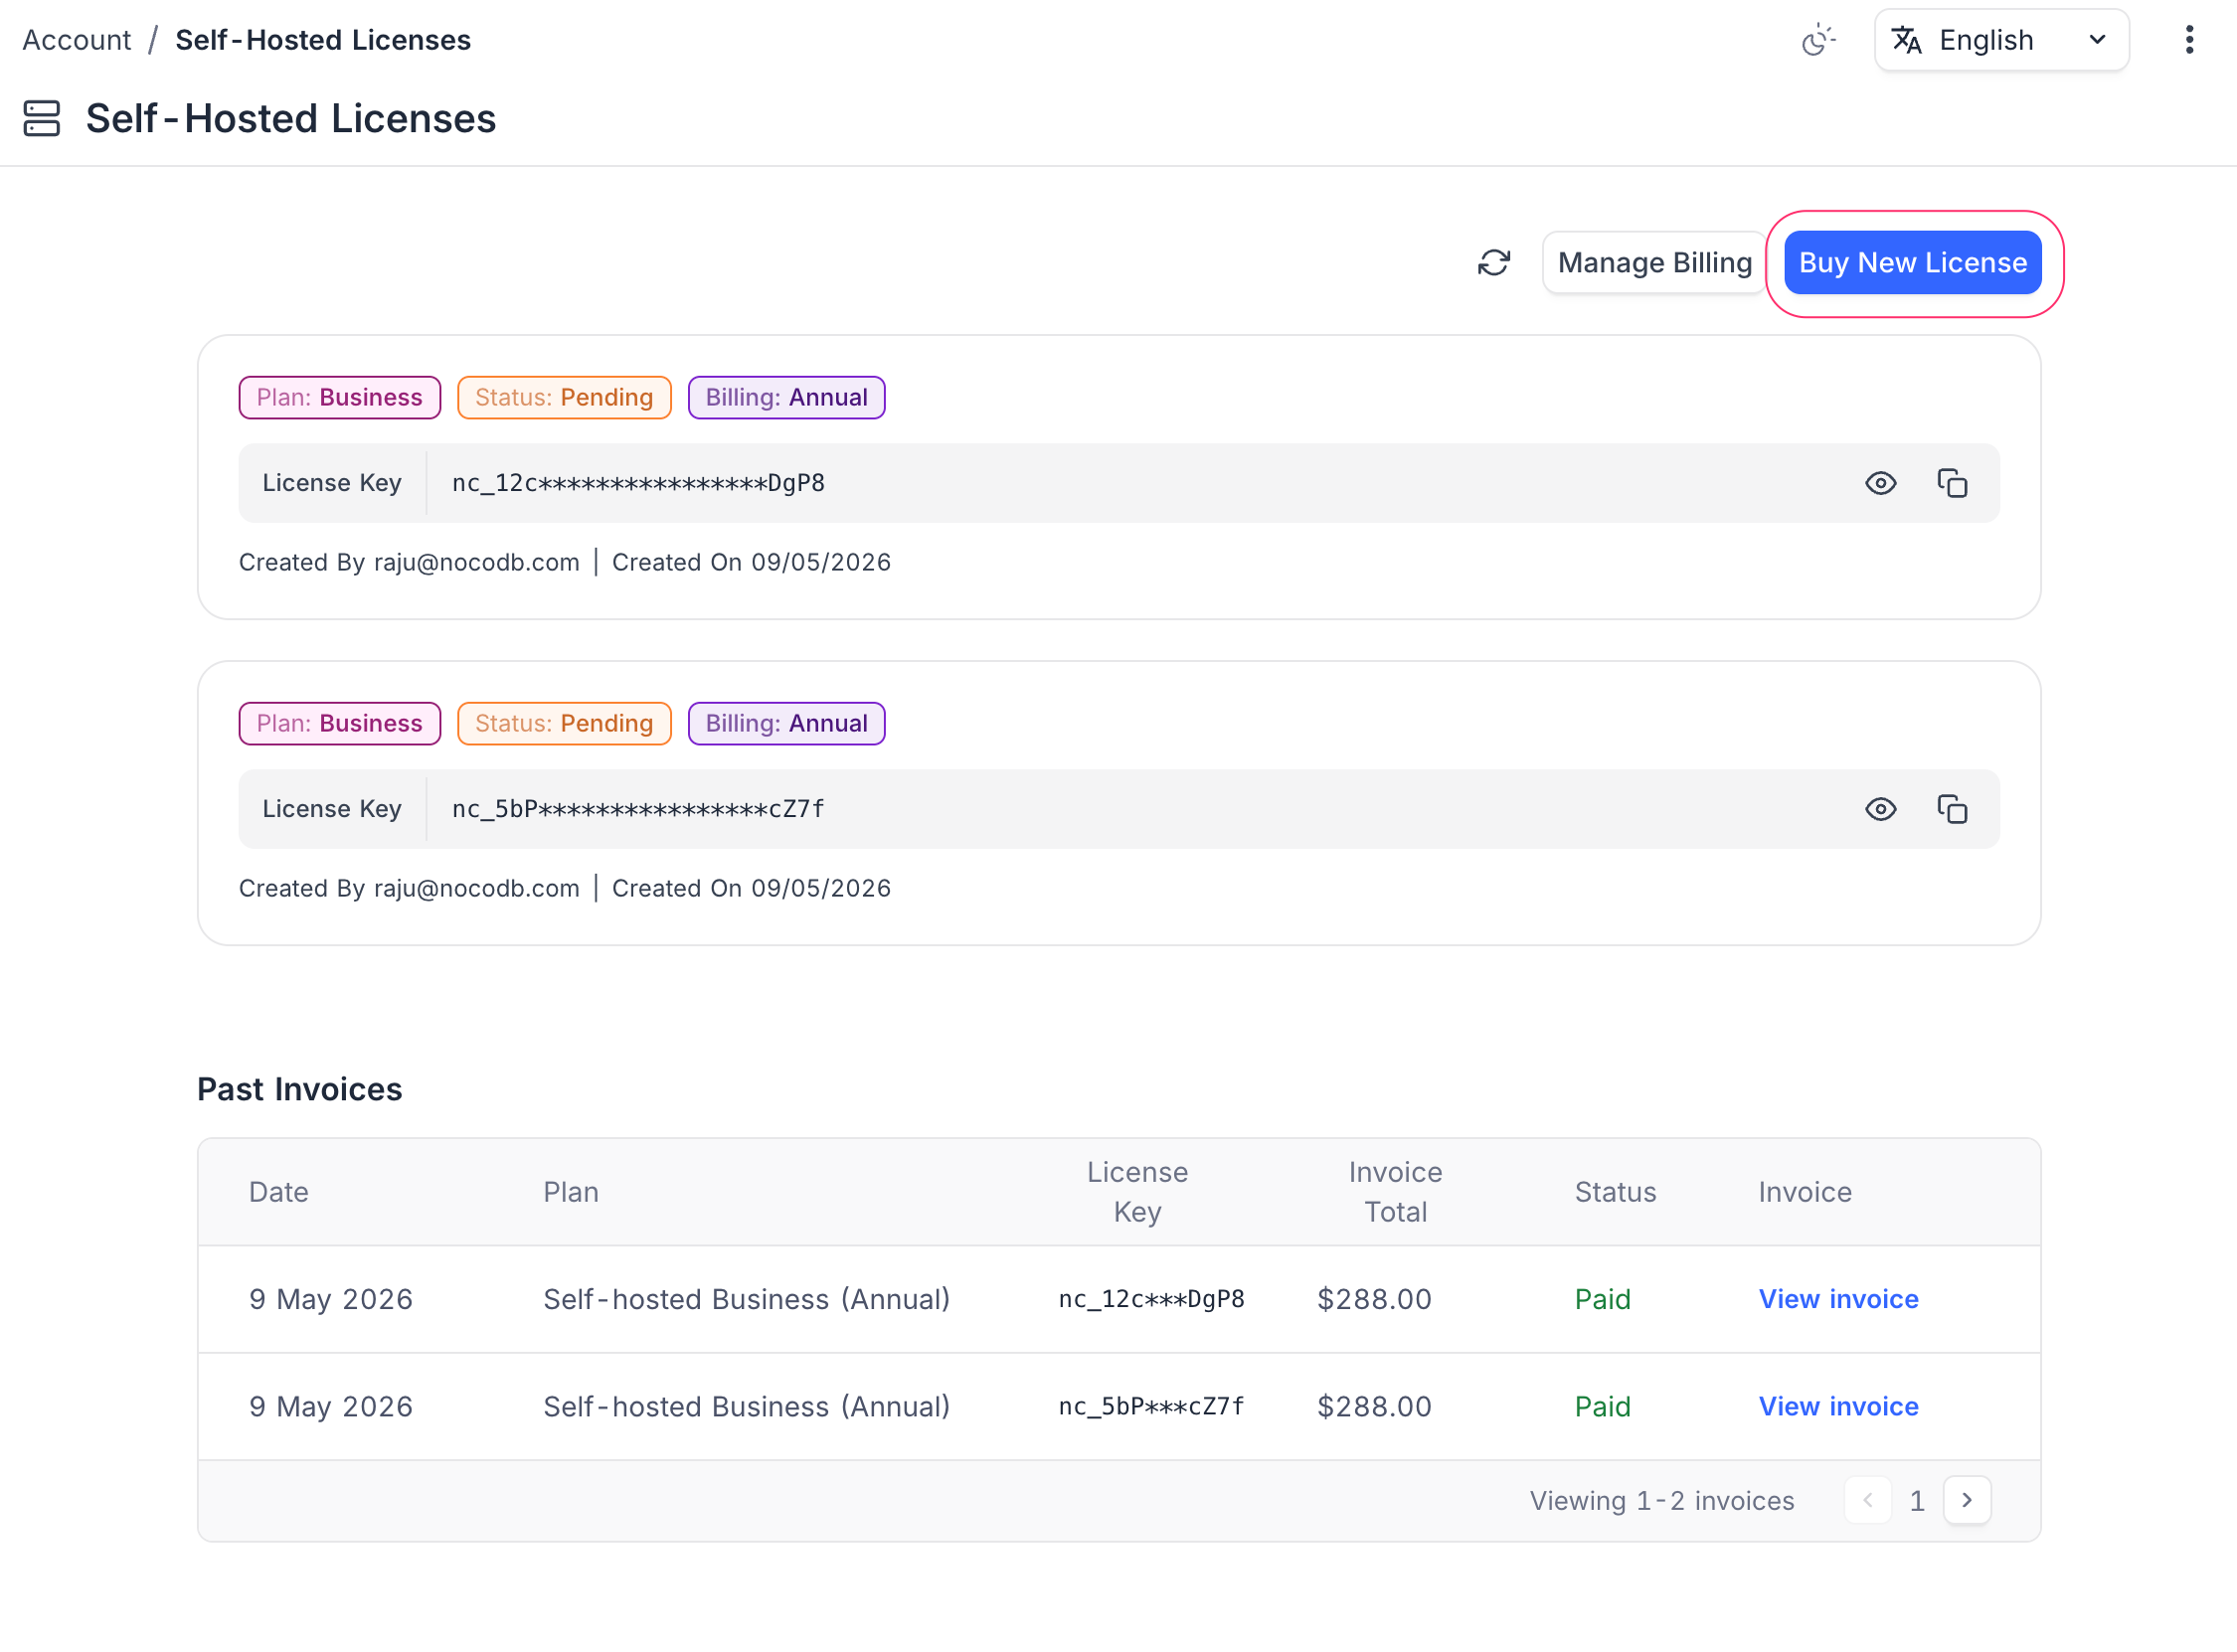Reveal the nc_5bP license key with eye icon
Screen dimensions: 2237x1652
tap(1881, 809)
